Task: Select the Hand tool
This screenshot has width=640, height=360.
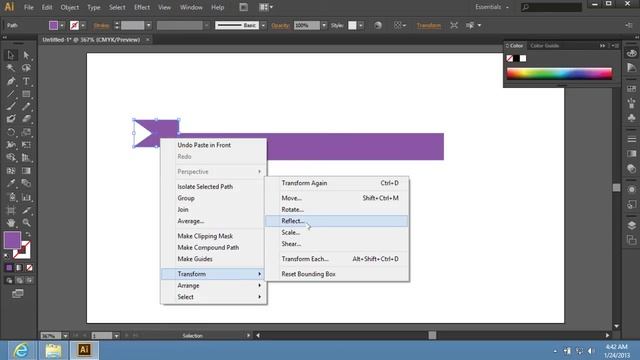Action: (11, 223)
